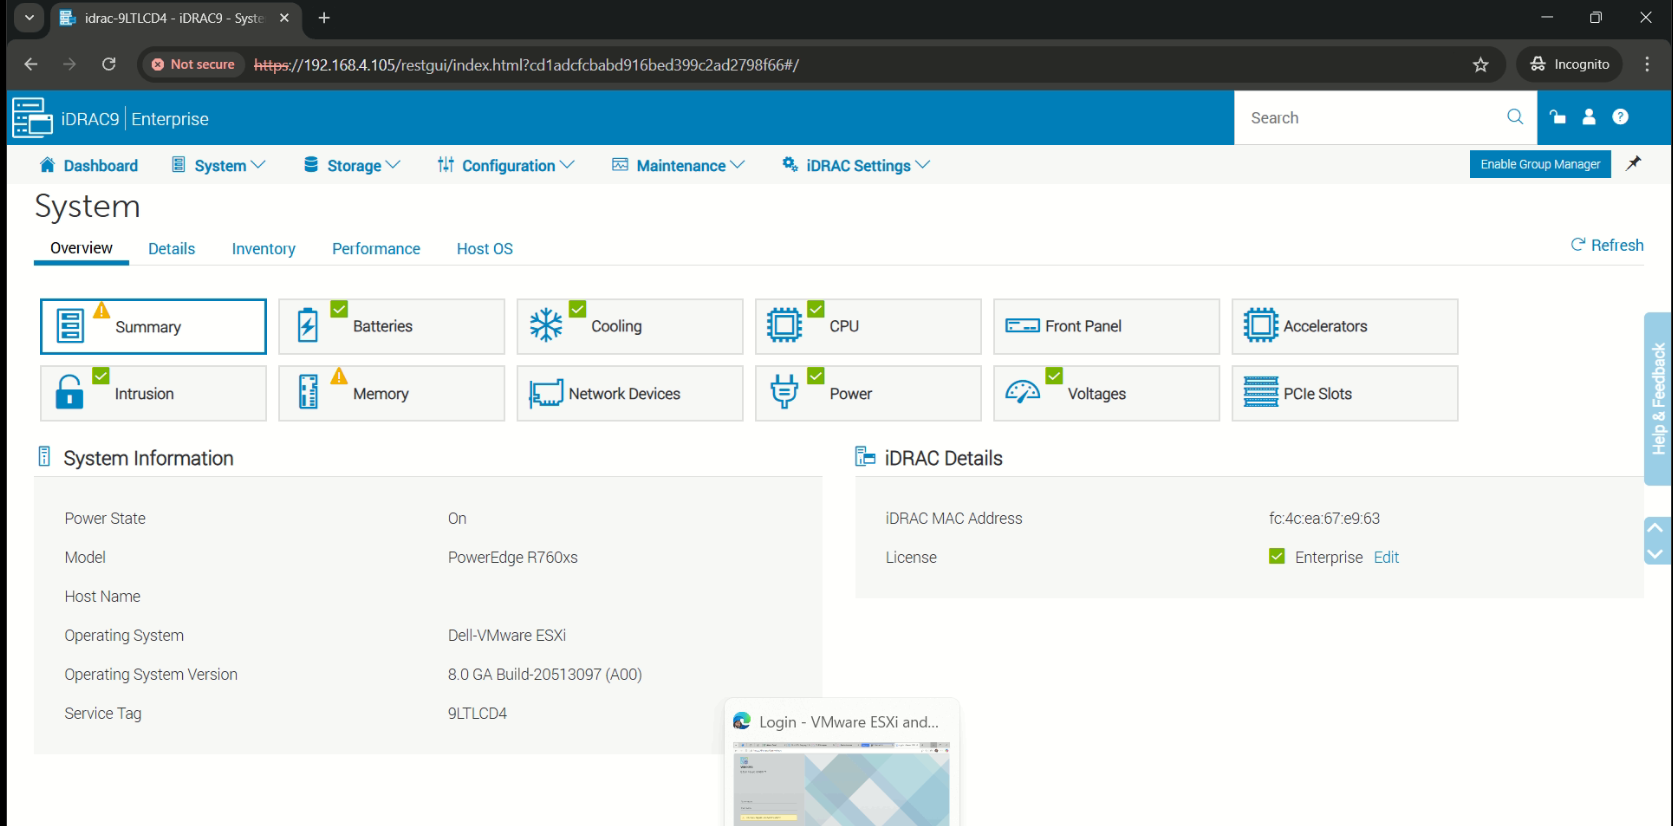Image resolution: width=1673 pixels, height=826 pixels.
Task: Select the Batteries status tile
Action: click(391, 326)
